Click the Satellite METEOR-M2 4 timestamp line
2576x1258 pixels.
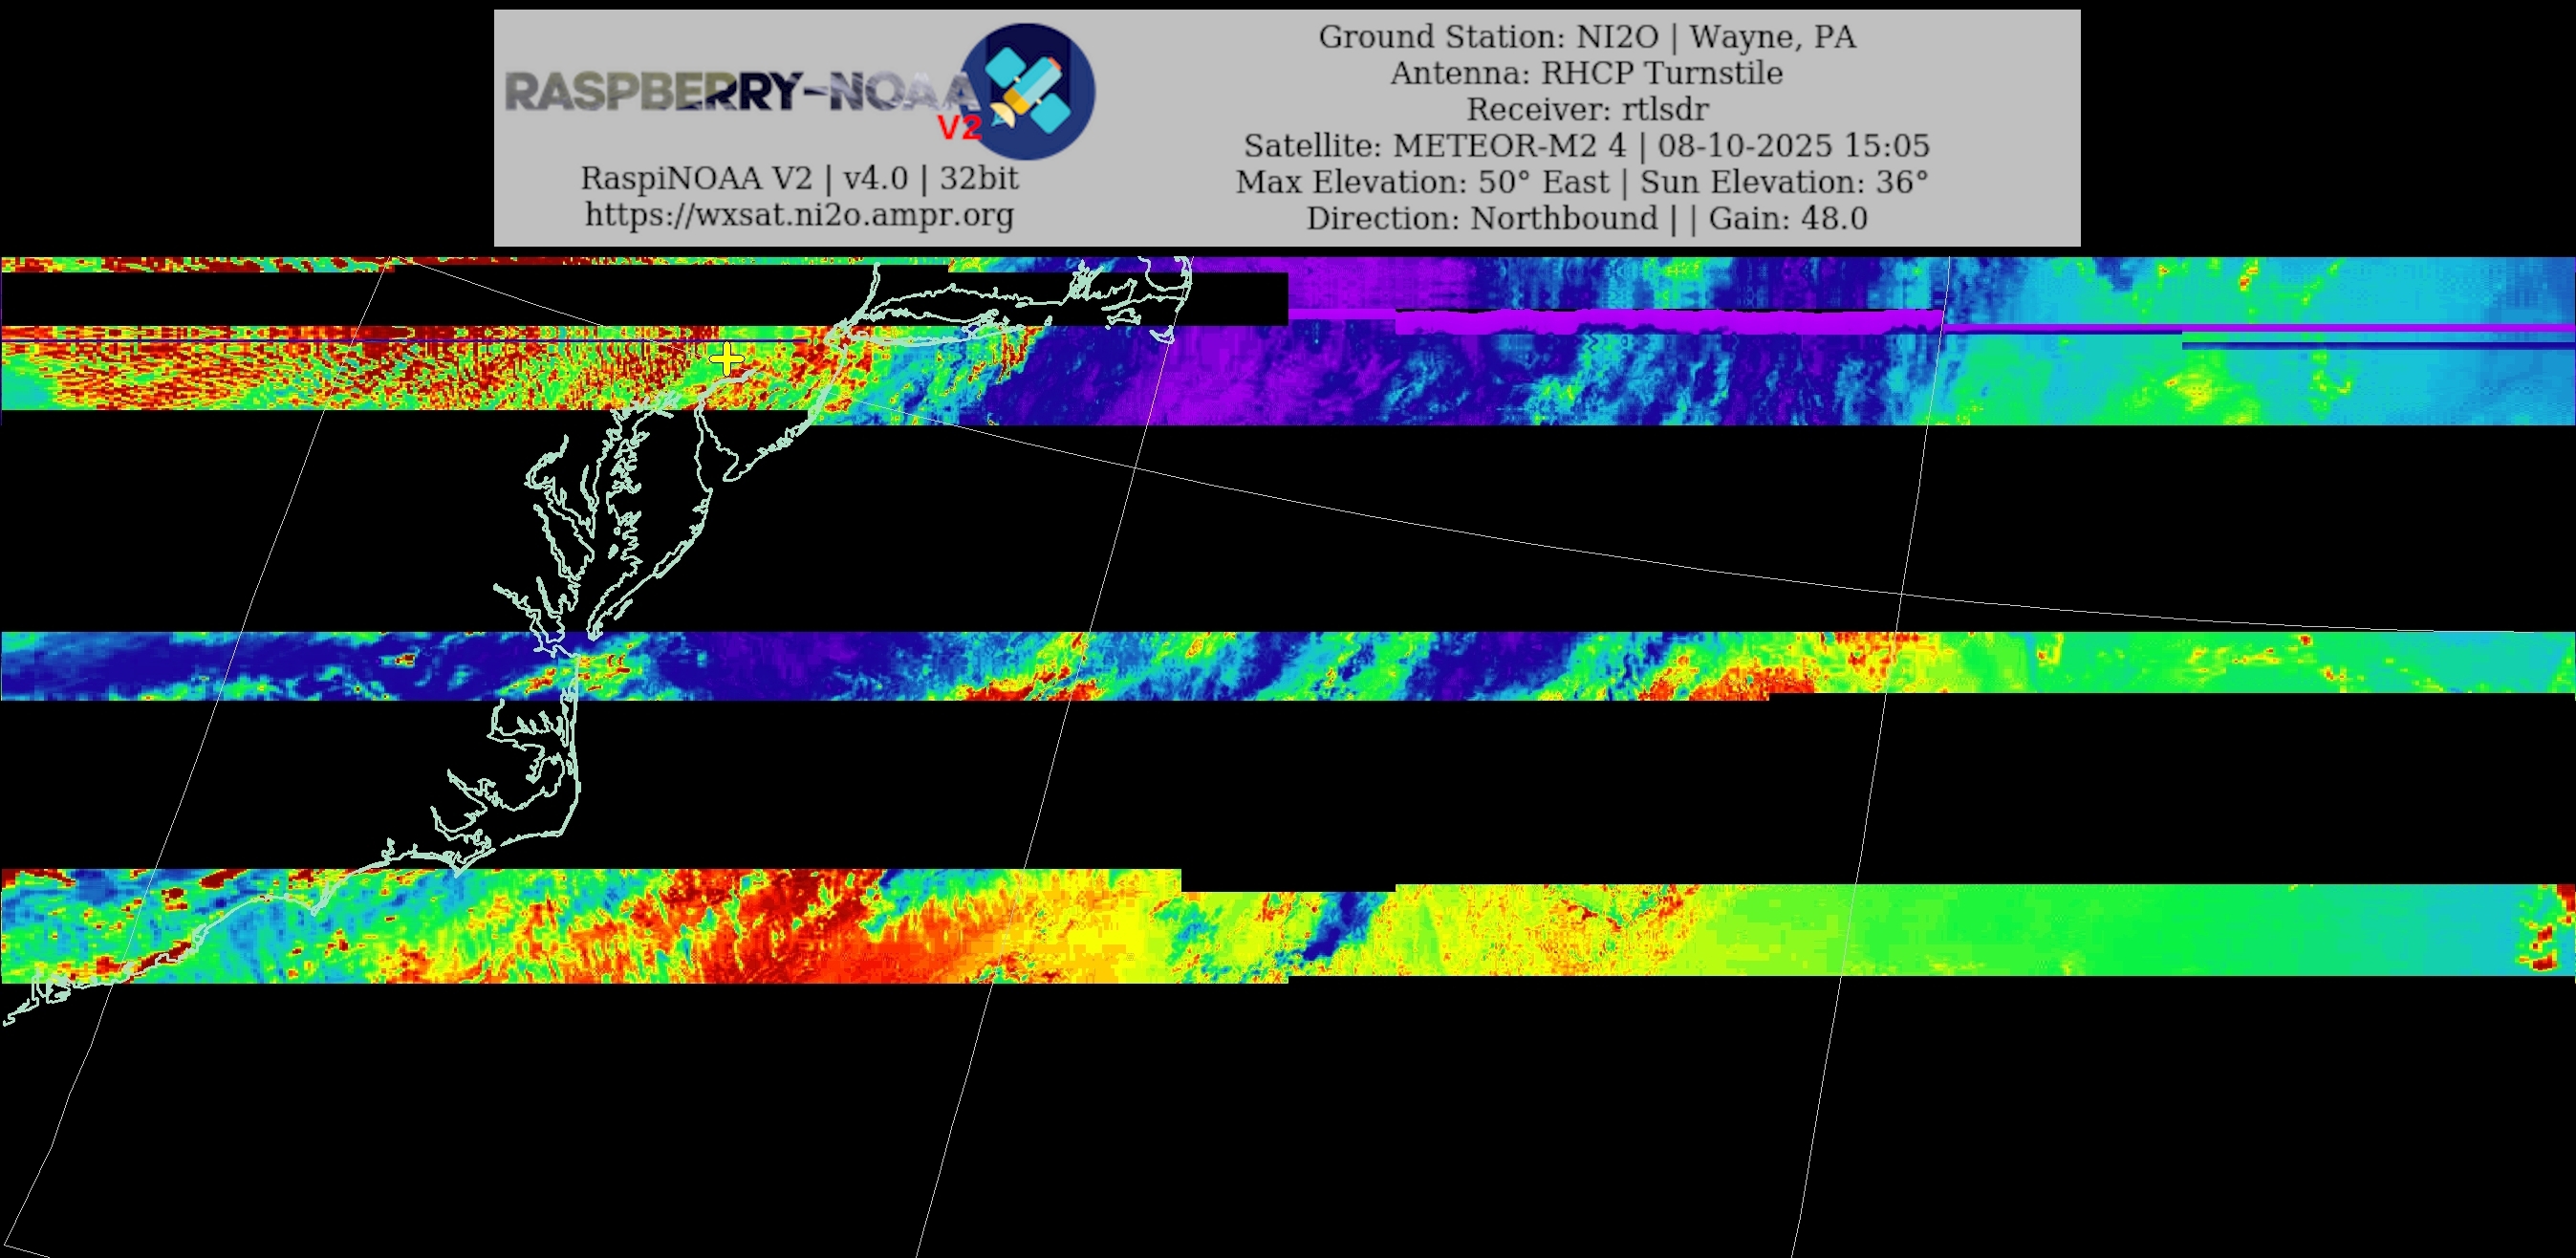tap(1586, 146)
